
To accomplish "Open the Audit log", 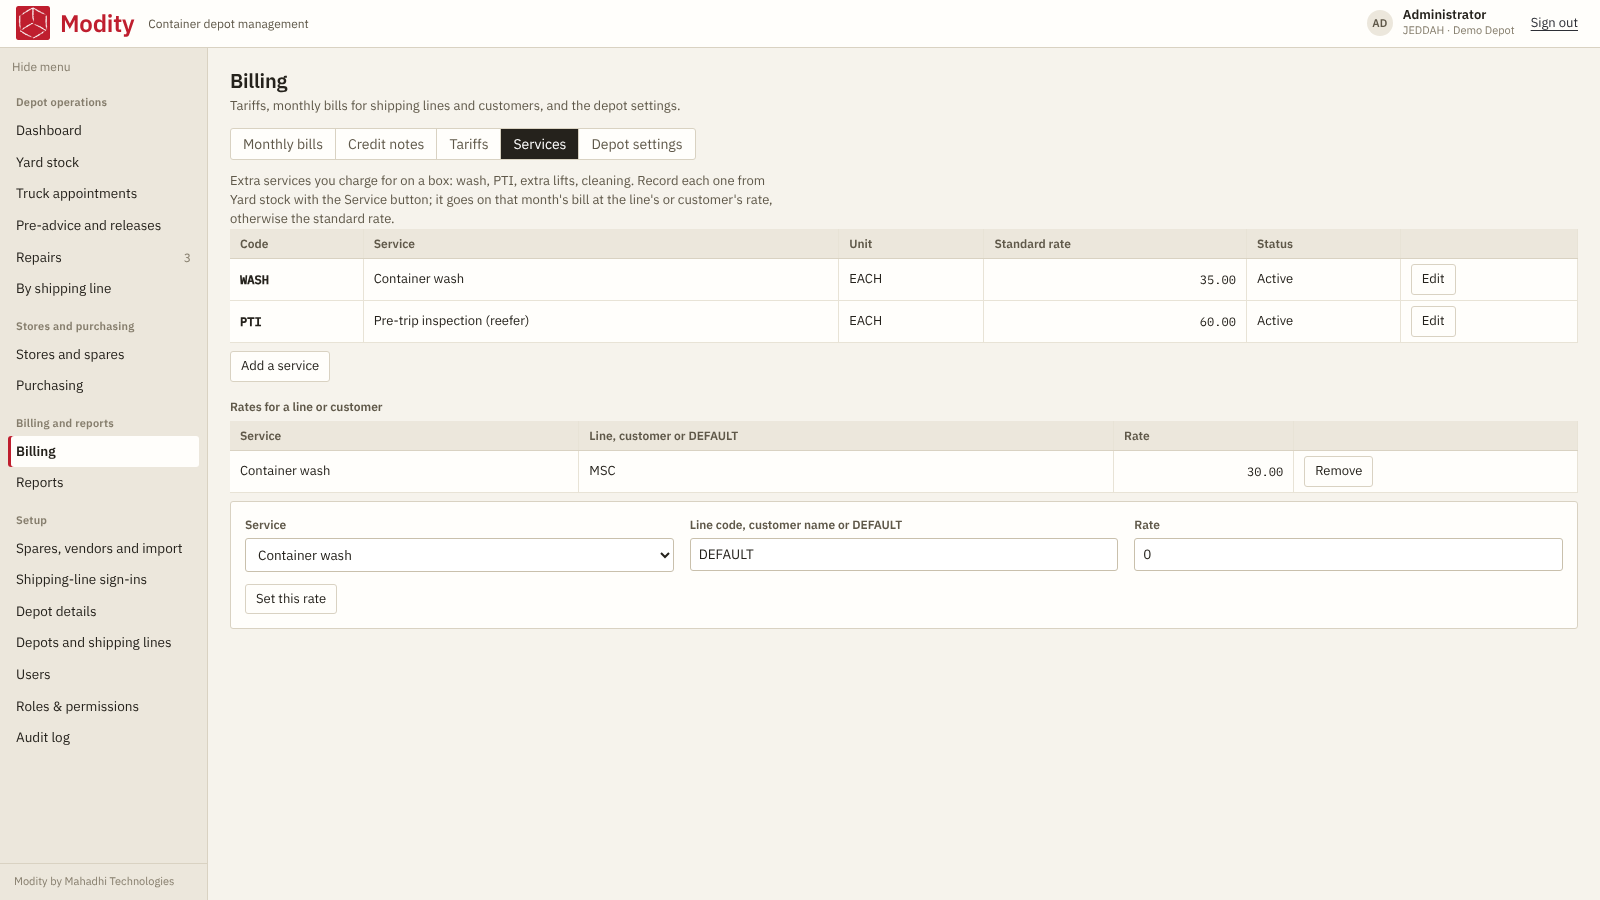I will [x=104, y=738].
